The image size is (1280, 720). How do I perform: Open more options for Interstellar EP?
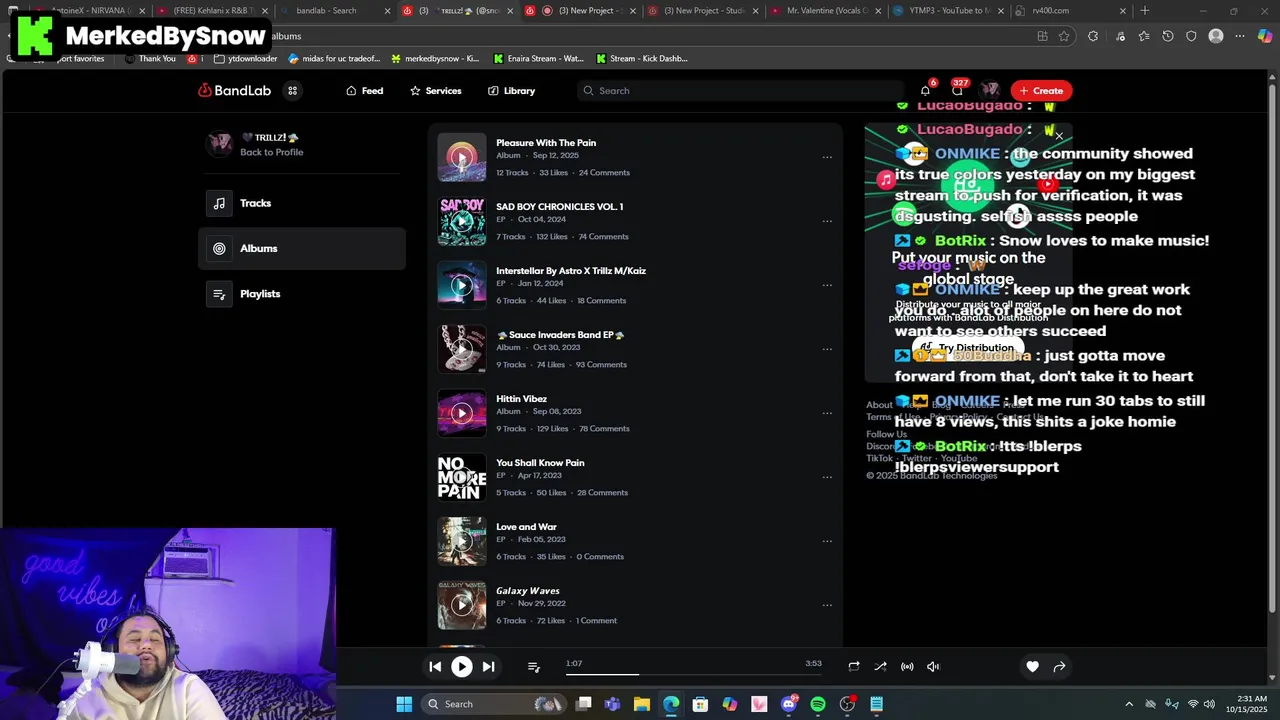pos(827,285)
